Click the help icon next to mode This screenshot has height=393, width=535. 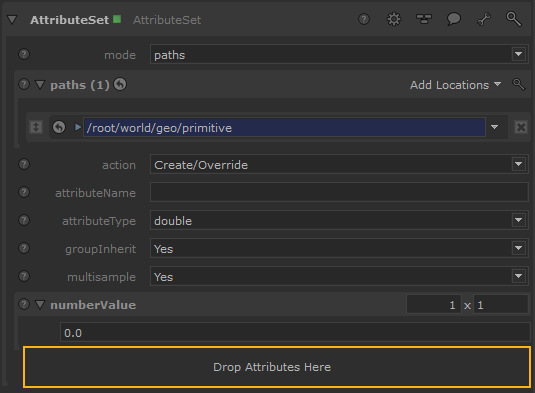pyautogui.click(x=24, y=54)
